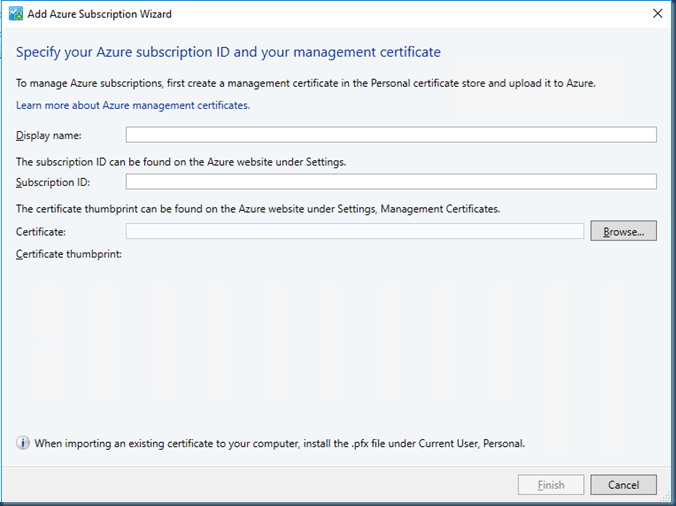This screenshot has height=506, width=676.
Task: Click the subscription ID can be found note
Action: 181,162
